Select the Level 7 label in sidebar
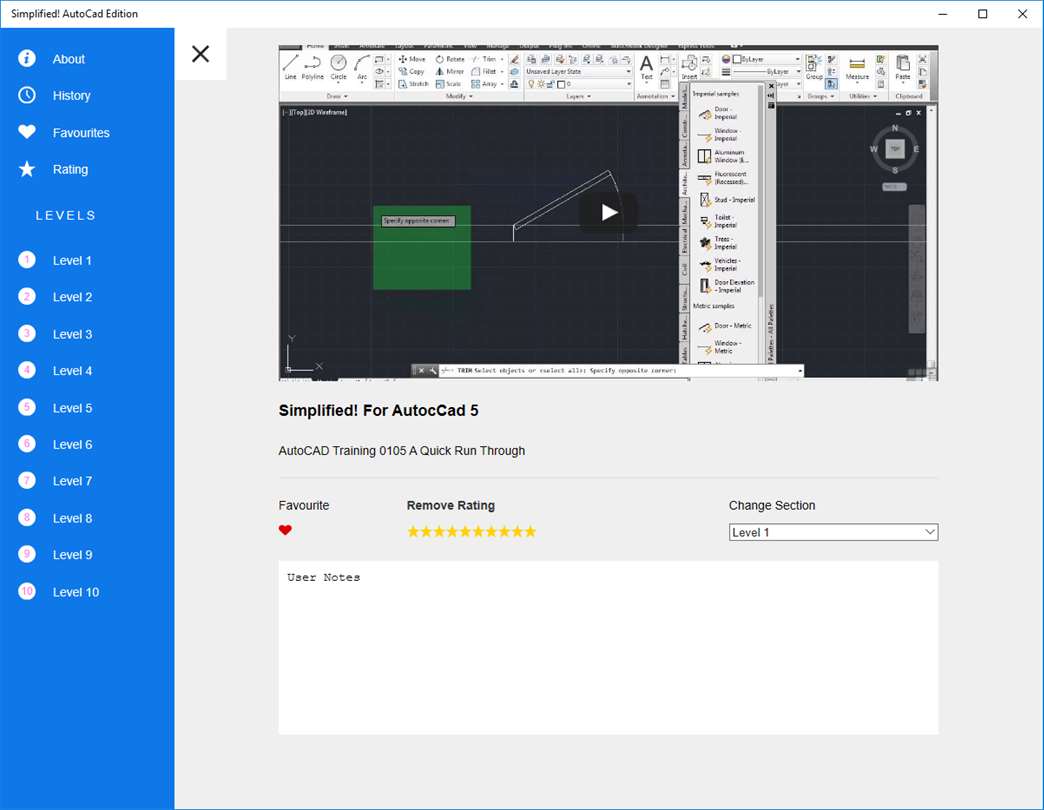This screenshot has width=1044, height=810. [72, 481]
